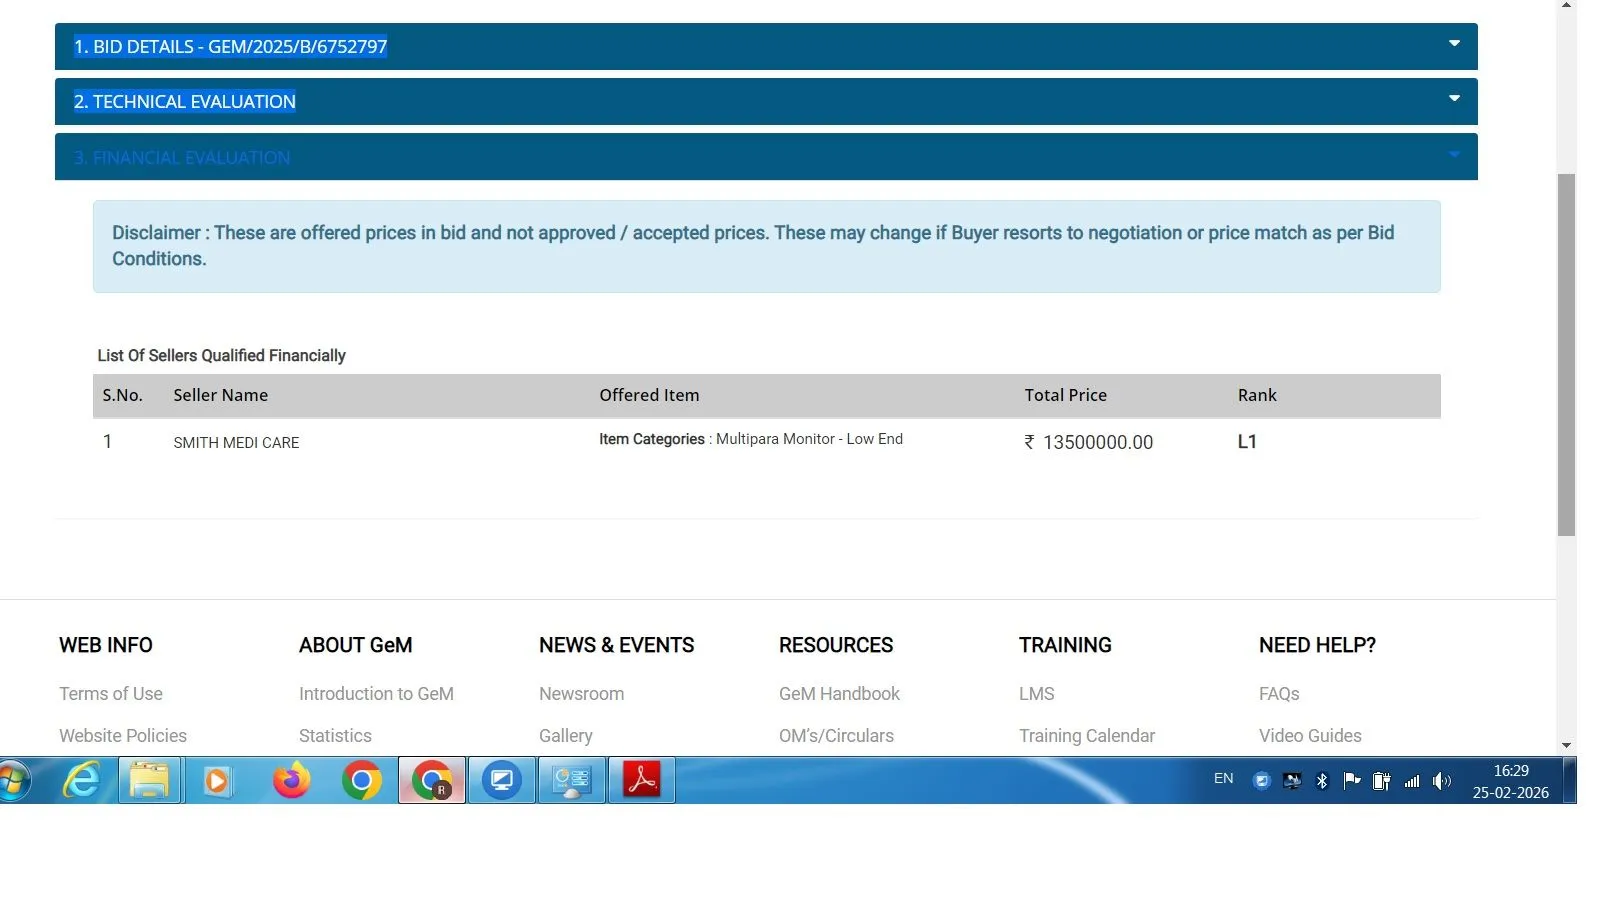Open the Terms of Use link
The width and height of the screenshot is (1600, 900).
click(x=111, y=694)
